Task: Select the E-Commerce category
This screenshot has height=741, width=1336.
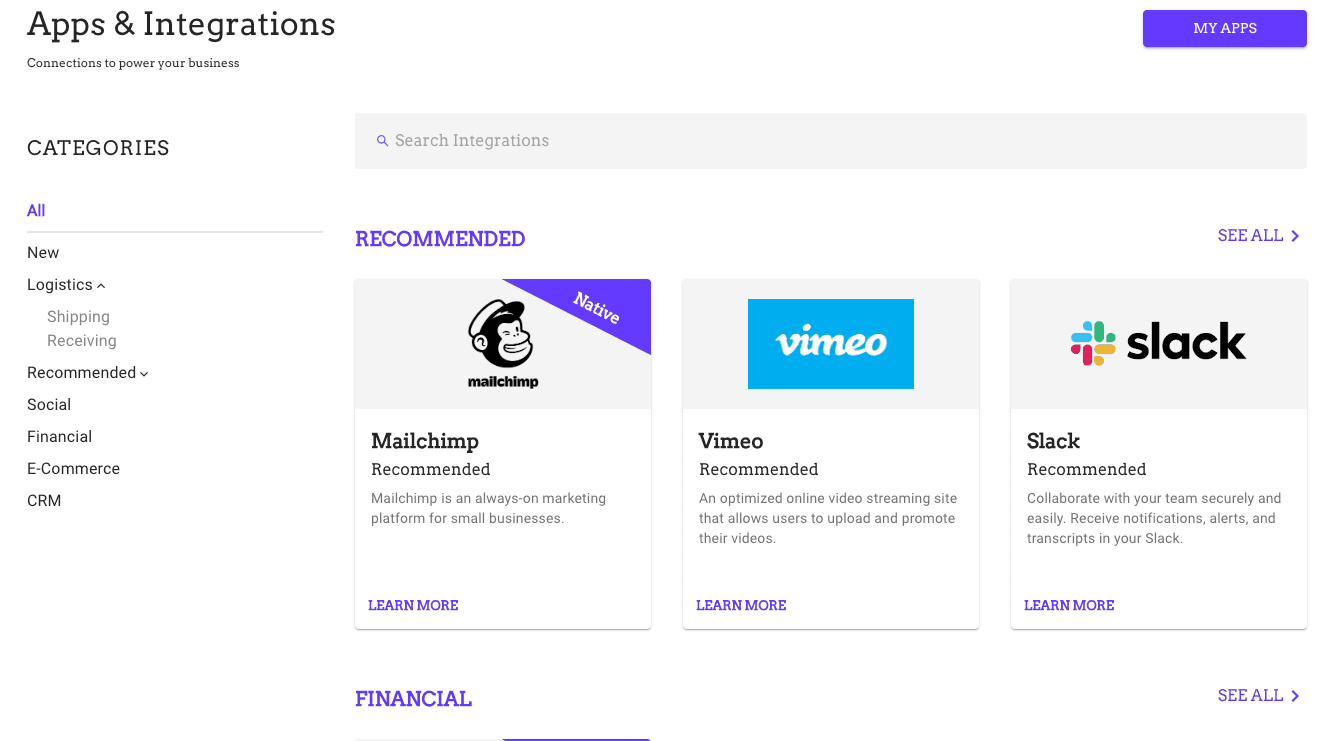Action: tap(73, 468)
